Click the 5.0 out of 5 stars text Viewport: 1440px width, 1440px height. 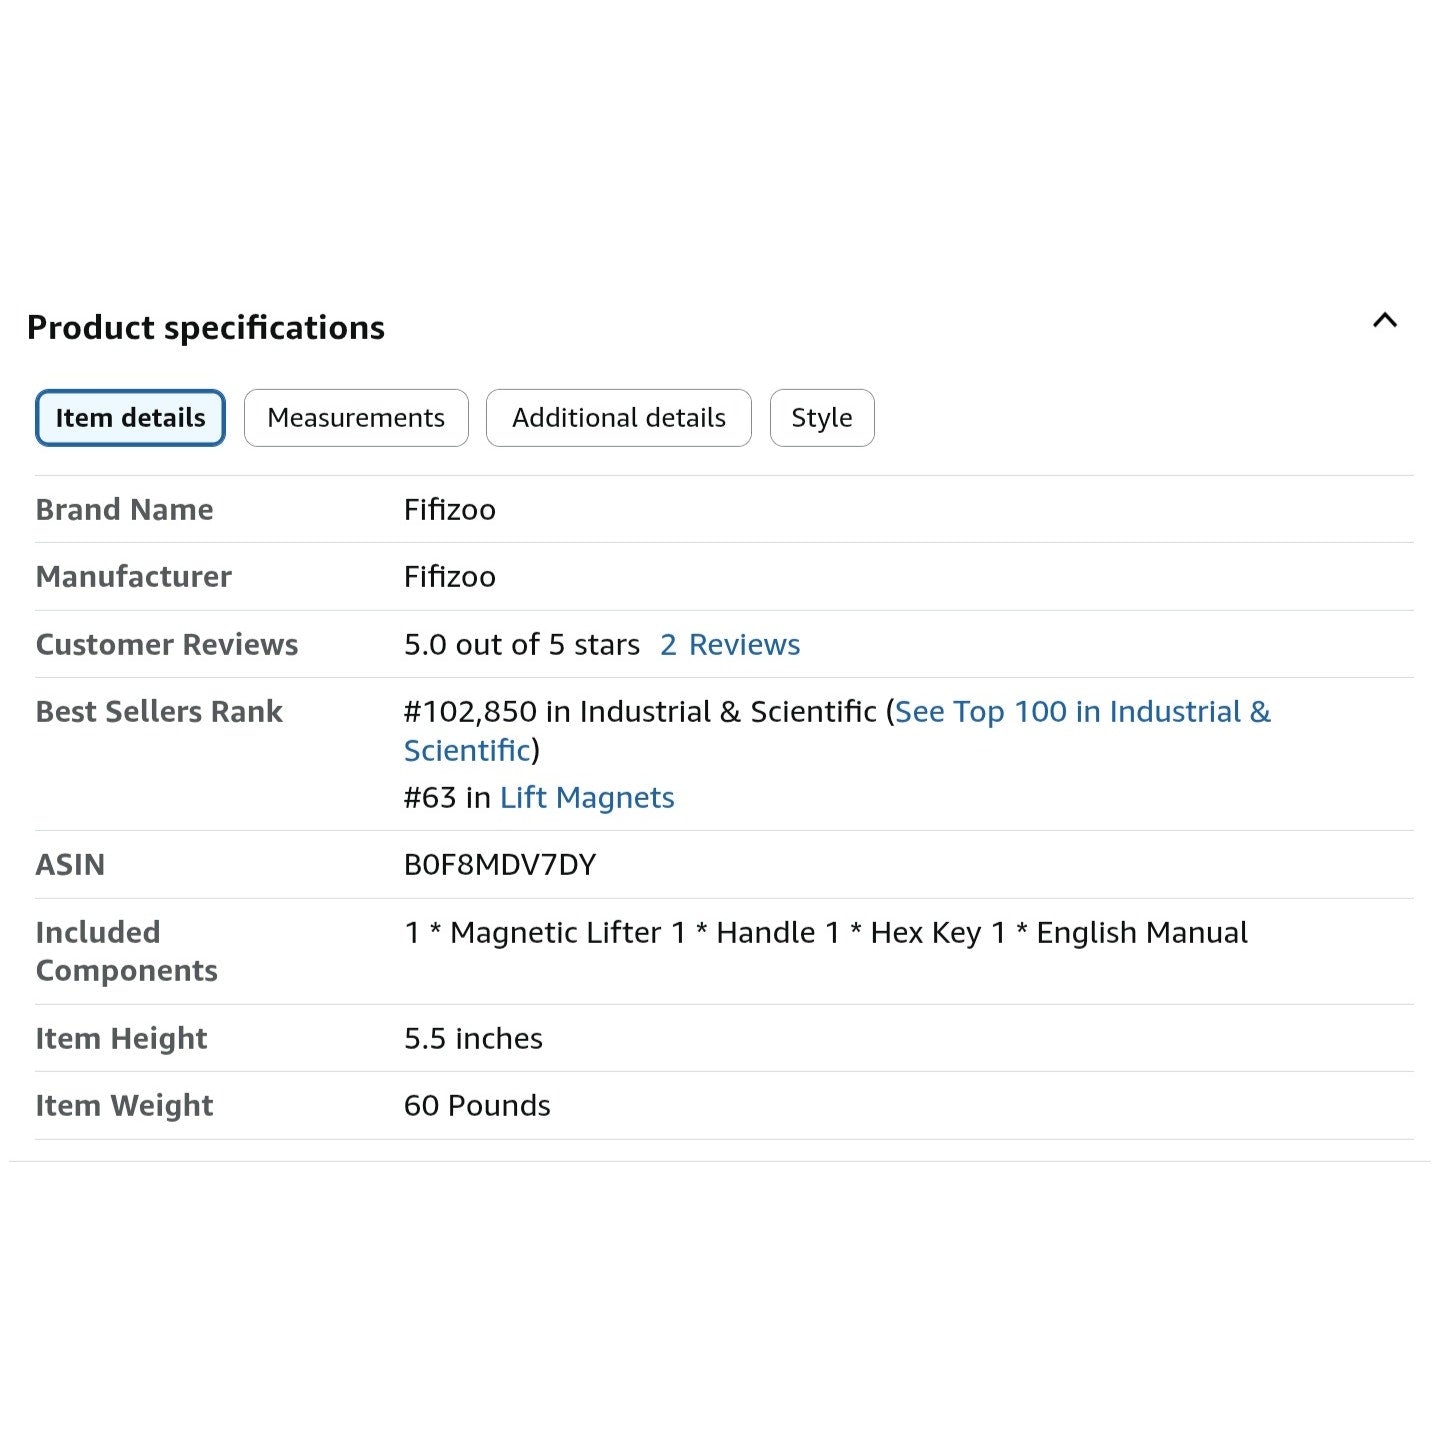click(521, 645)
